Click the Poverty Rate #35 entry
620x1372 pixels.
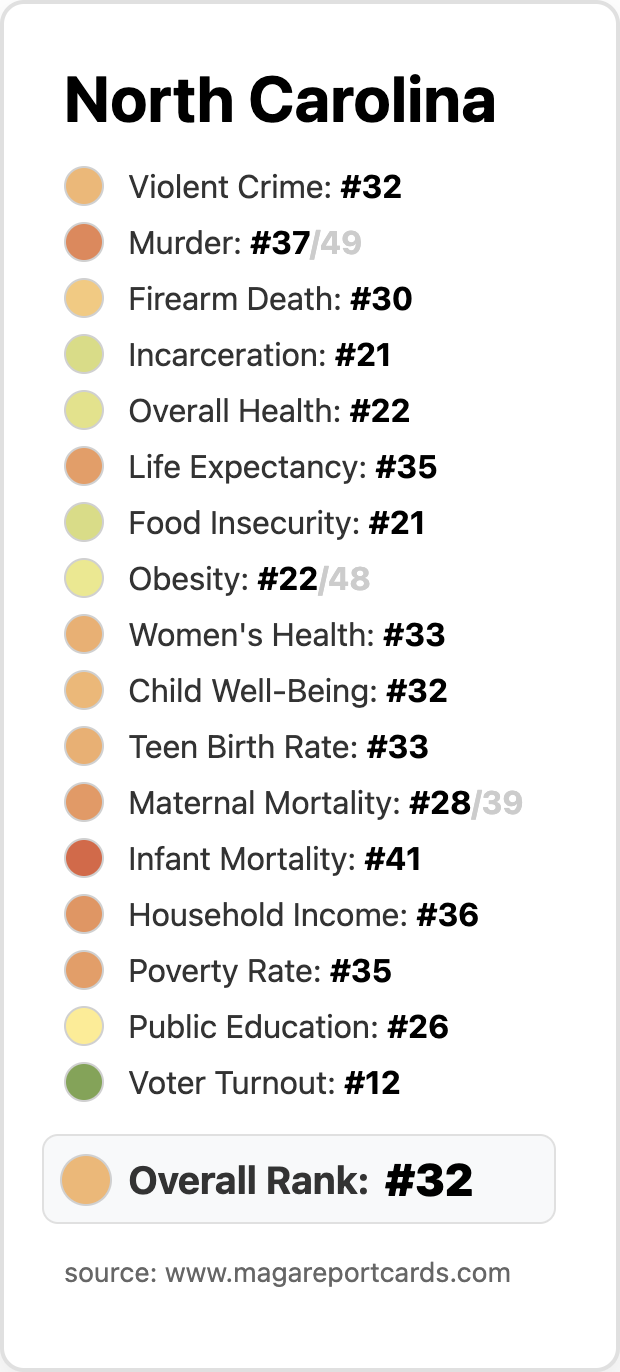[260, 971]
